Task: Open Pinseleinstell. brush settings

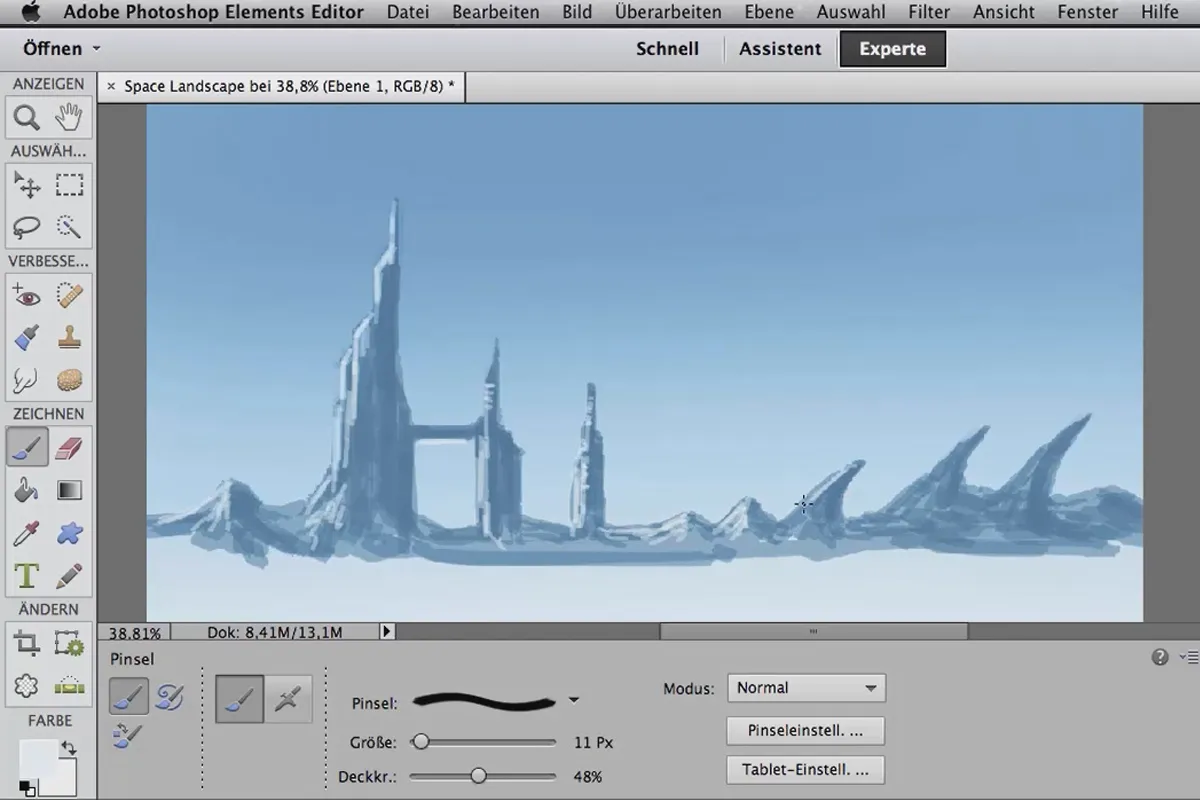Action: pos(806,730)
